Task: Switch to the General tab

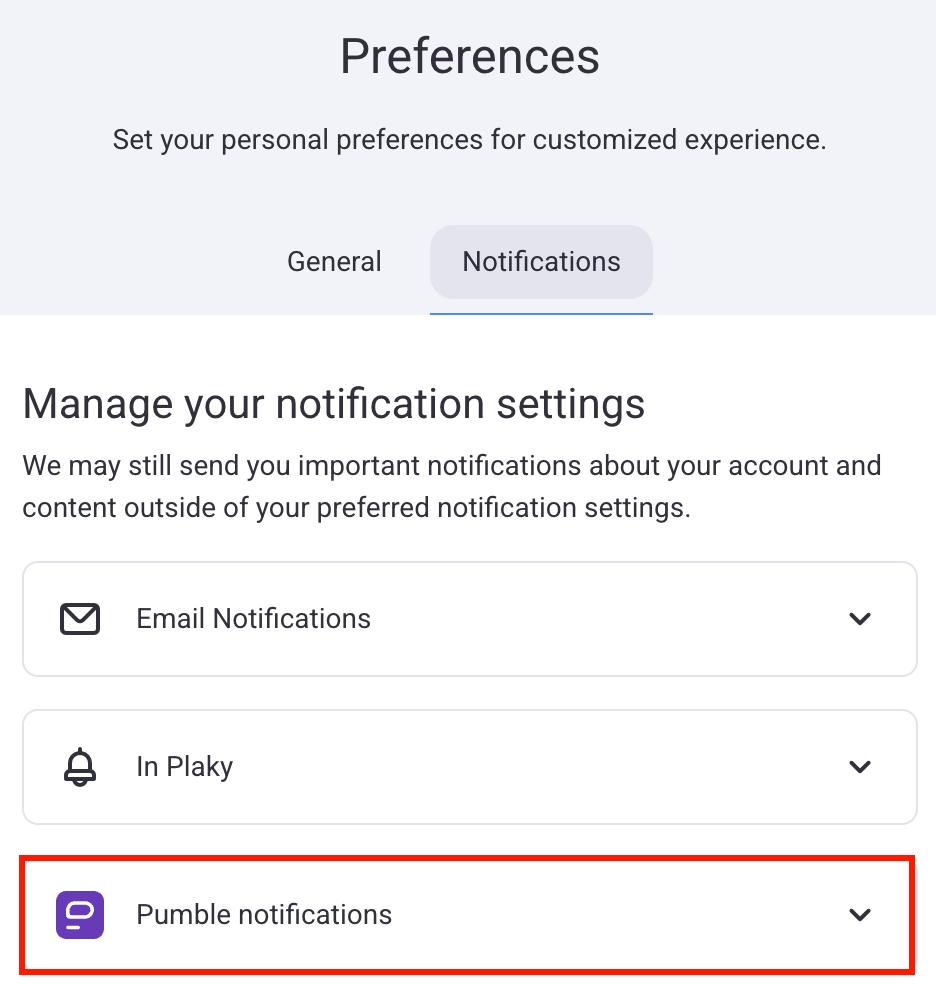Action: point(334,262)
